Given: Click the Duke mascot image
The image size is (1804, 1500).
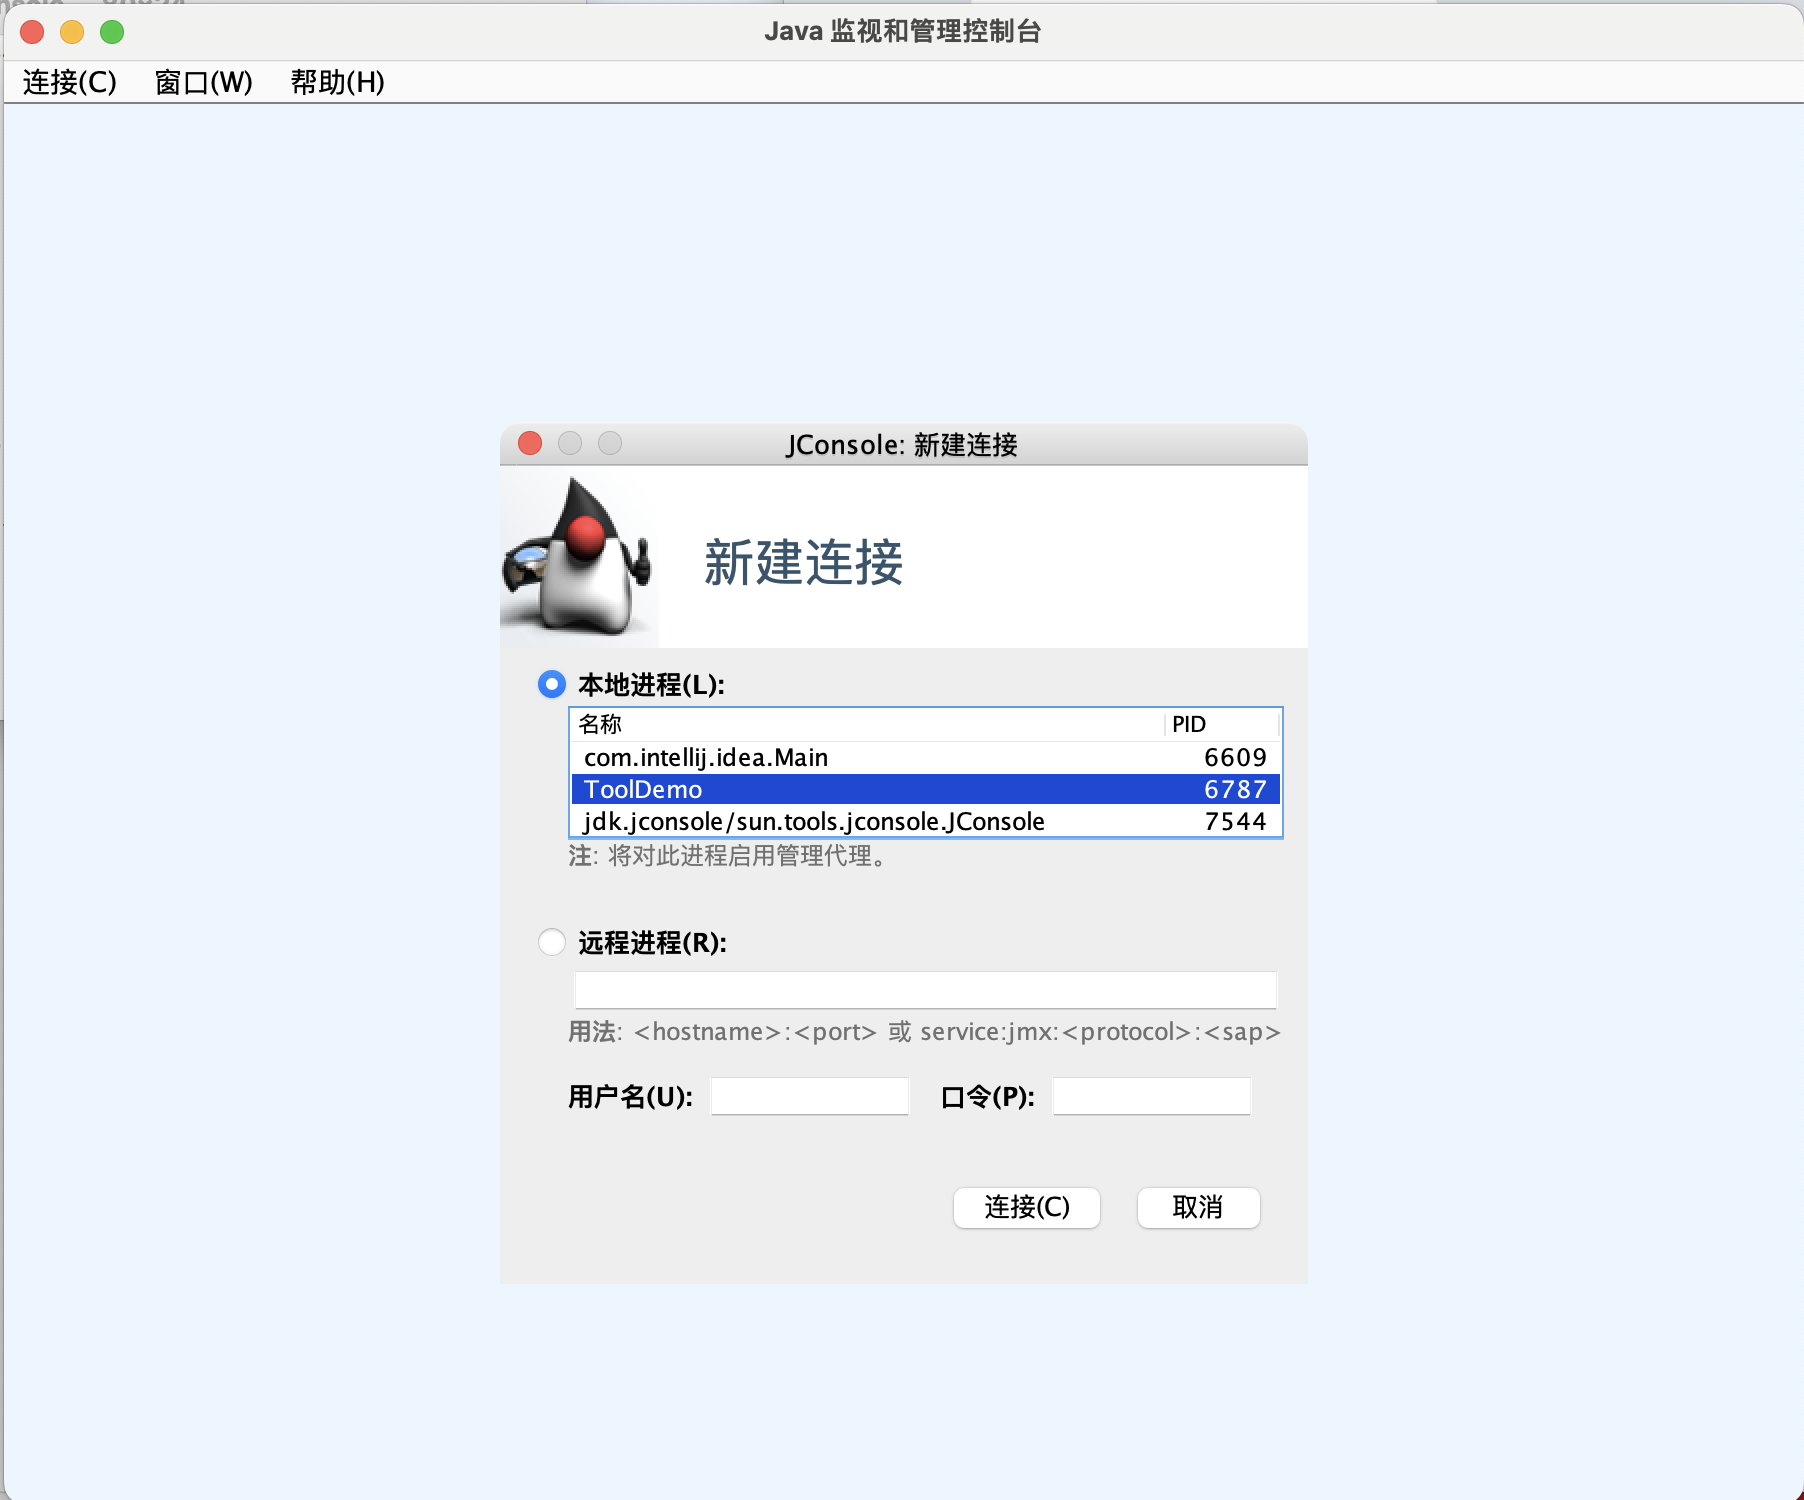Looking at the screenshot, I should click(x=578, y=556).
